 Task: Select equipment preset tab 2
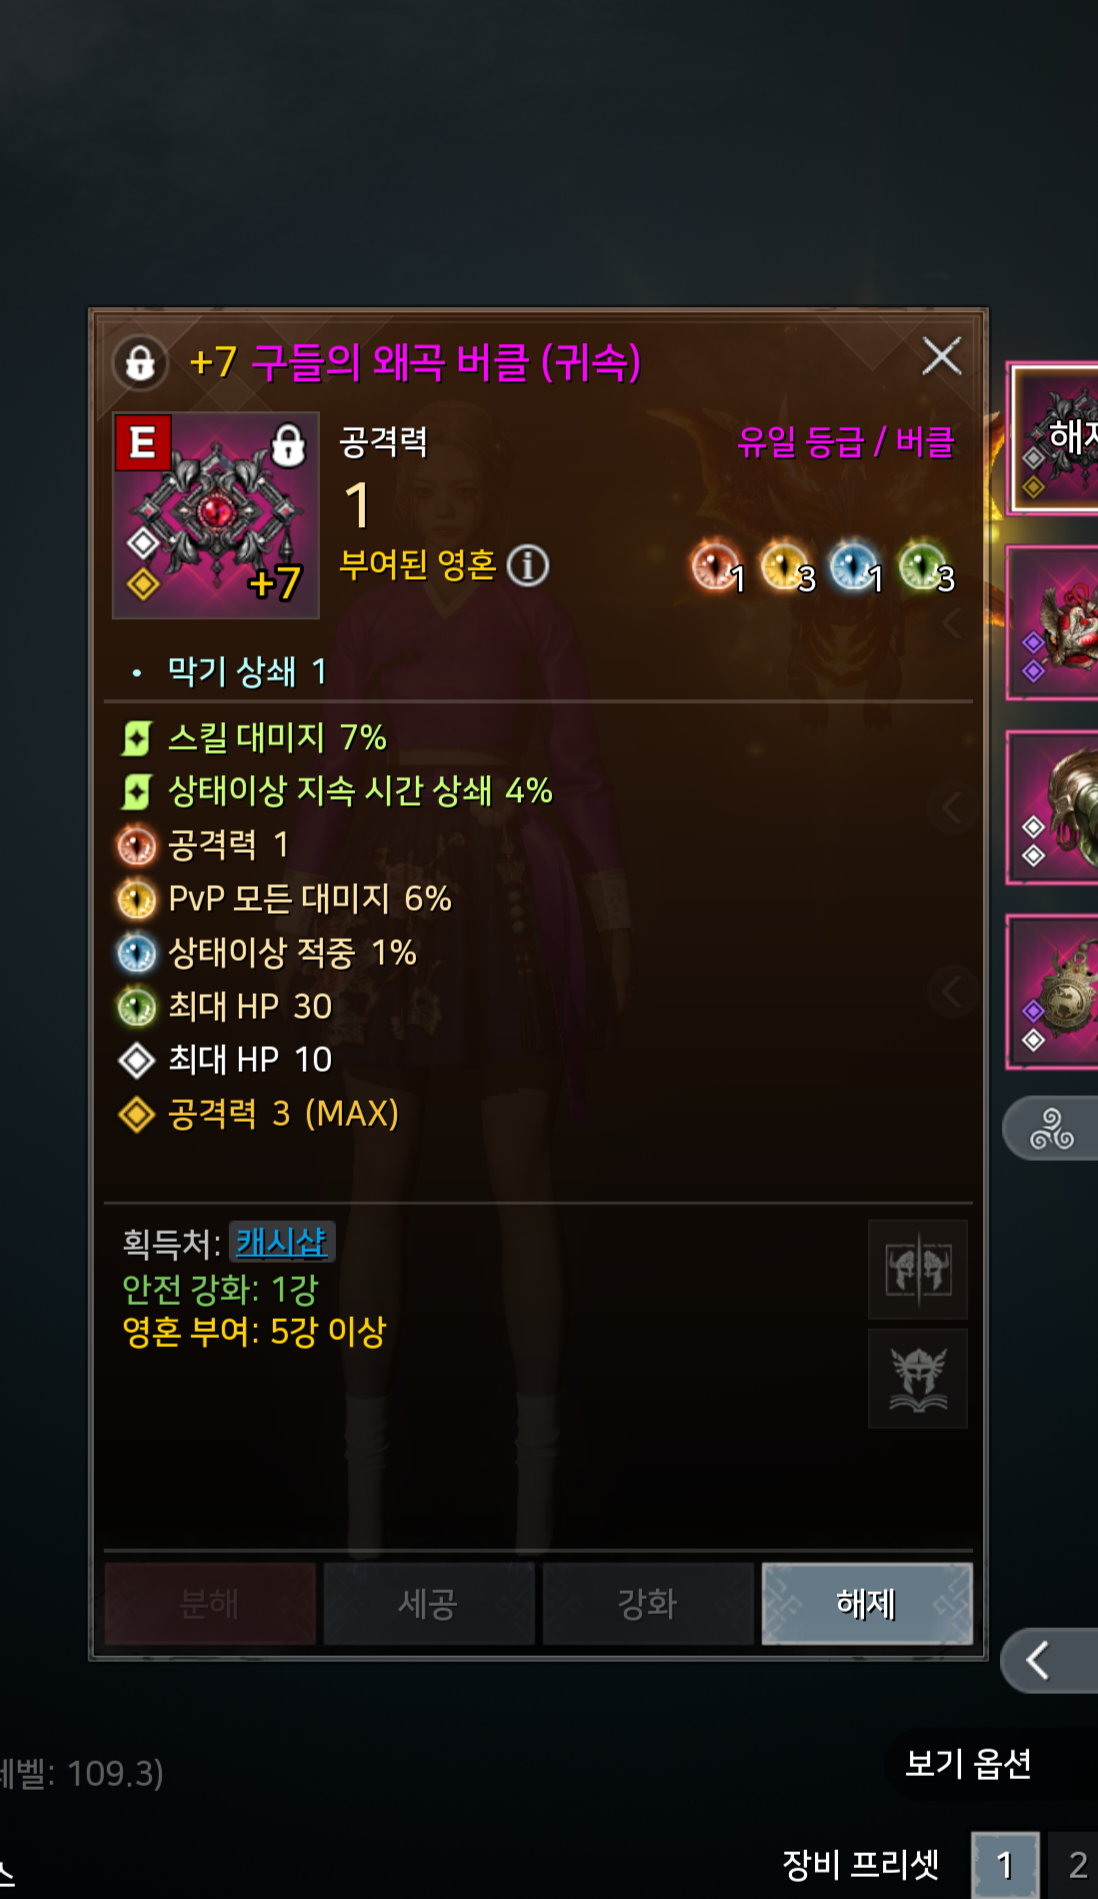(1076, 1865)
